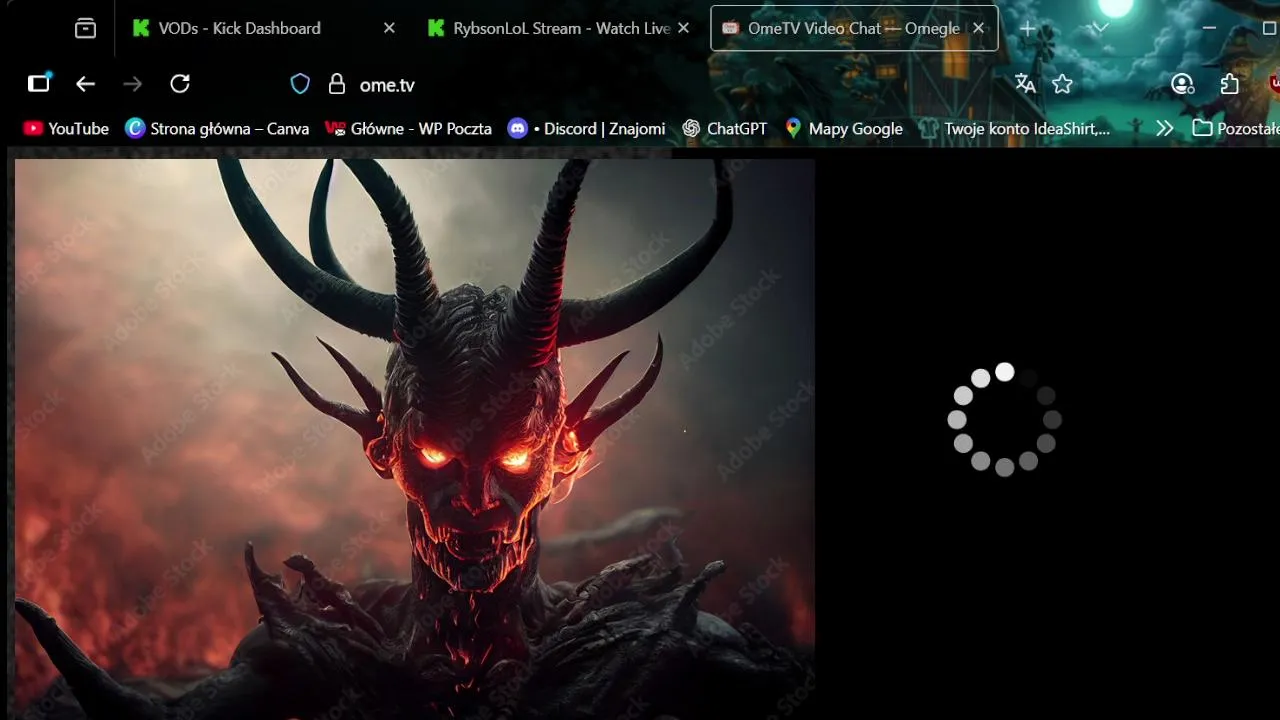Close the RybsonLoL Stream tab
The width and height of the screenshot is (1280, 720).
(x=683, y=28)
